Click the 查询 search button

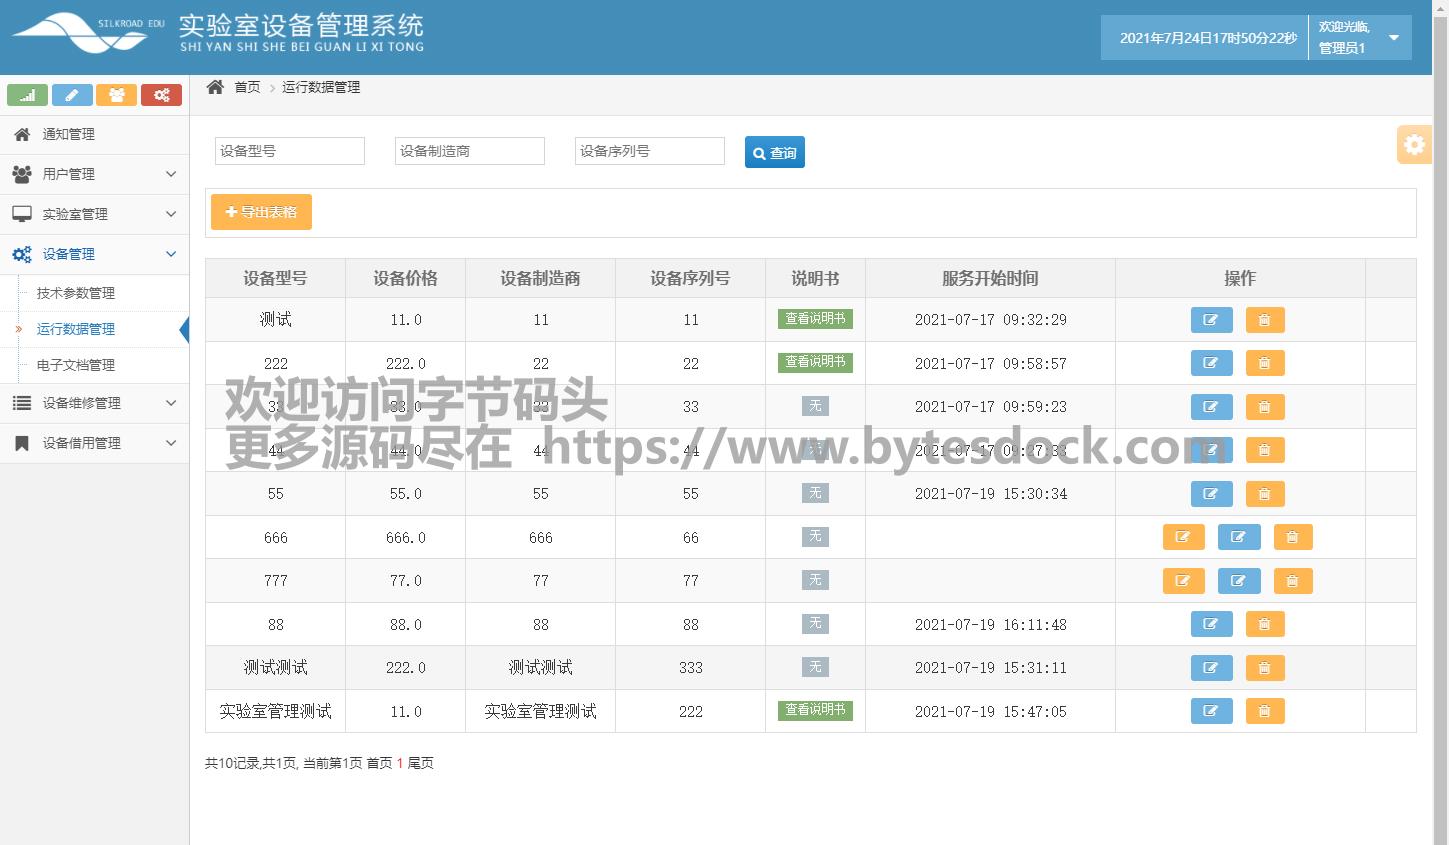(x=774, y=152)
